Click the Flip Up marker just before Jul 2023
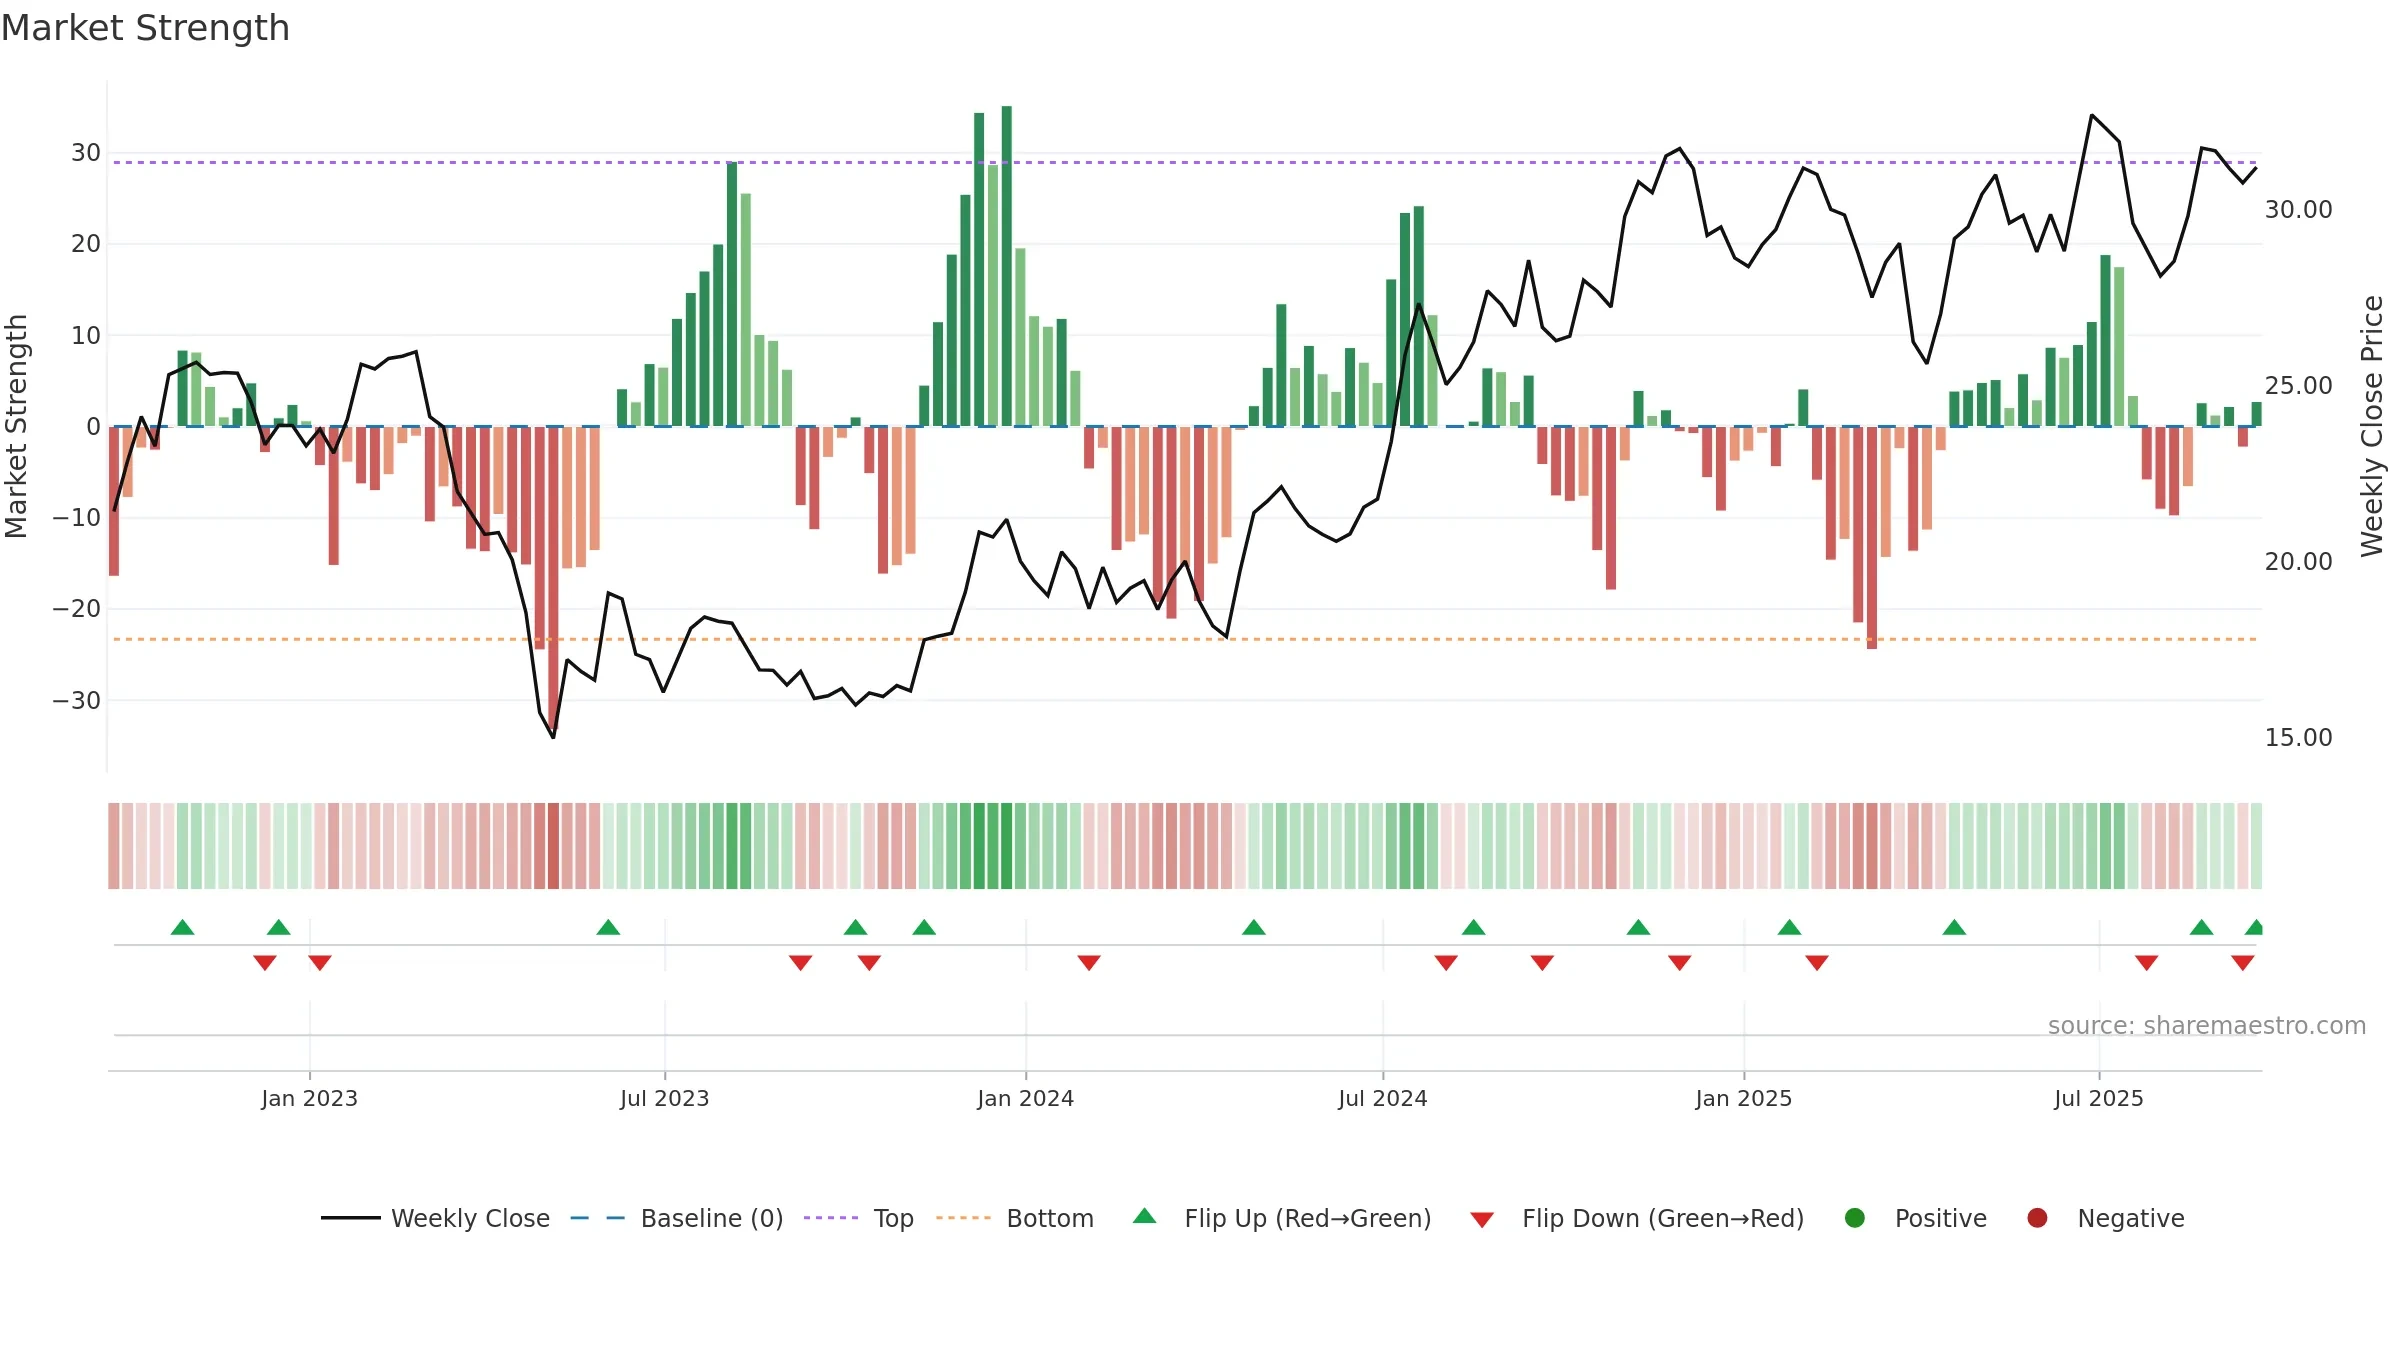Viewport: 2400px width, 1350px height. 608,927
